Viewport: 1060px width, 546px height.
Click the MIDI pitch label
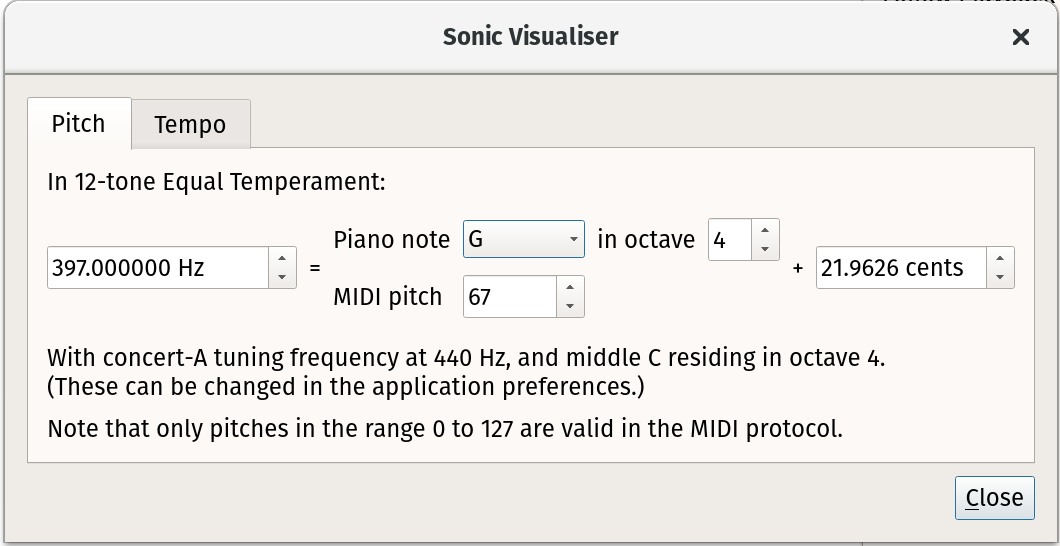pyautogui.click(x=387, y=297)
